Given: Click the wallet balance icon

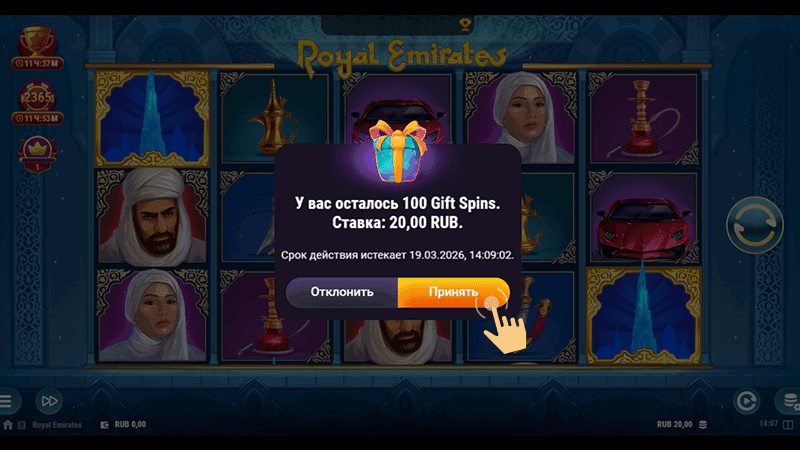Looking at the screenshot, I should pyautogui.click(x=105, y=424).
